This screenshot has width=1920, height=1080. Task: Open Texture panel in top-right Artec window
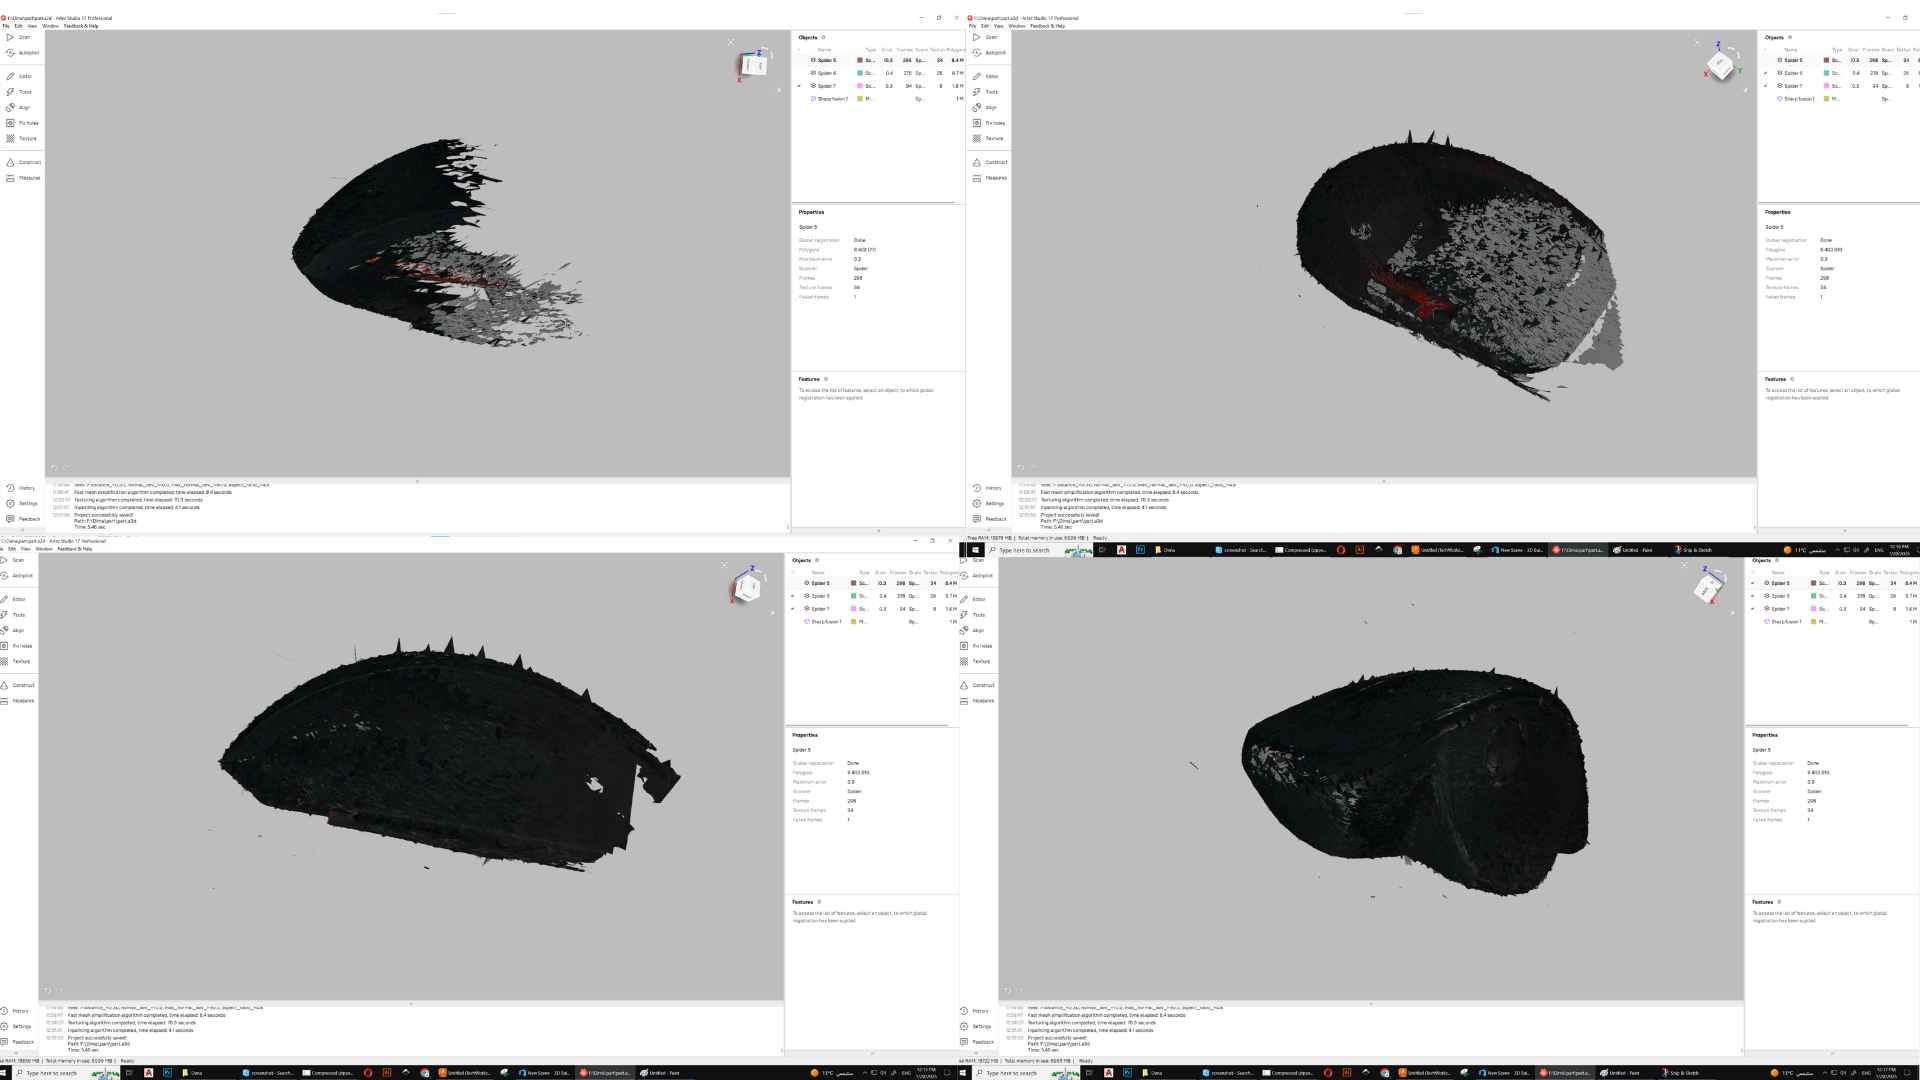989,139
